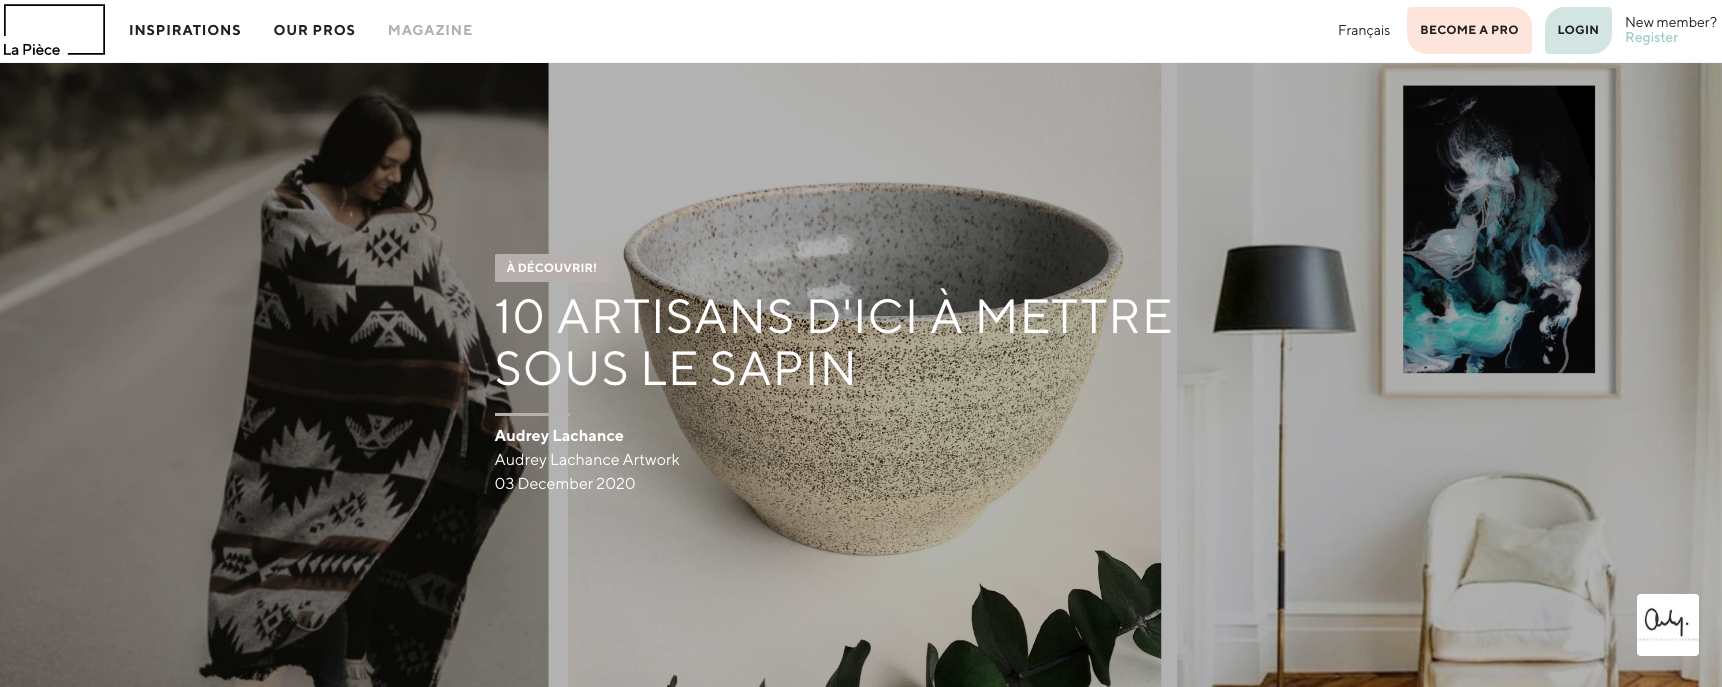Click the Login button
This screenshot has height=687, width=1722.
tap(1578, 30)
